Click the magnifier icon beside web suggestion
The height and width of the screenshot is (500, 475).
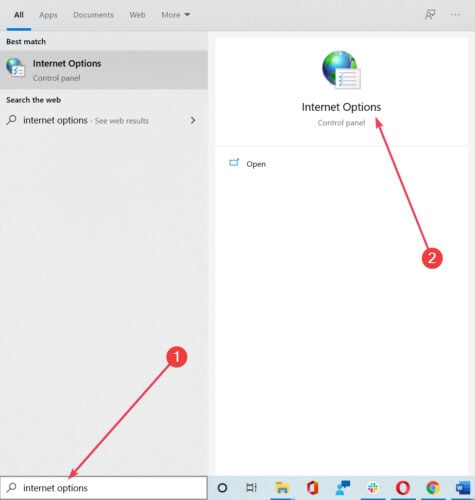pyautogui.click(x=11, y=120)
